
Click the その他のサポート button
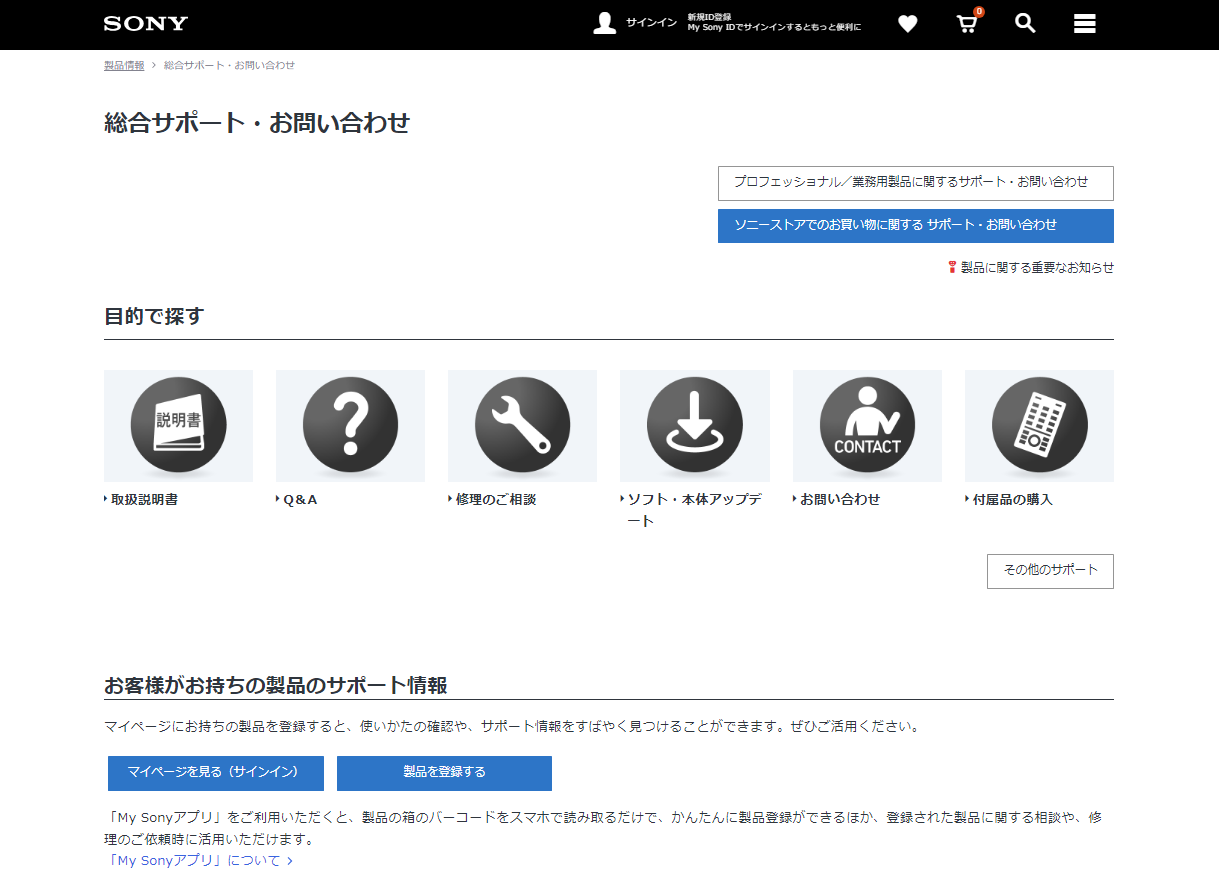[x=1050, y=571]
